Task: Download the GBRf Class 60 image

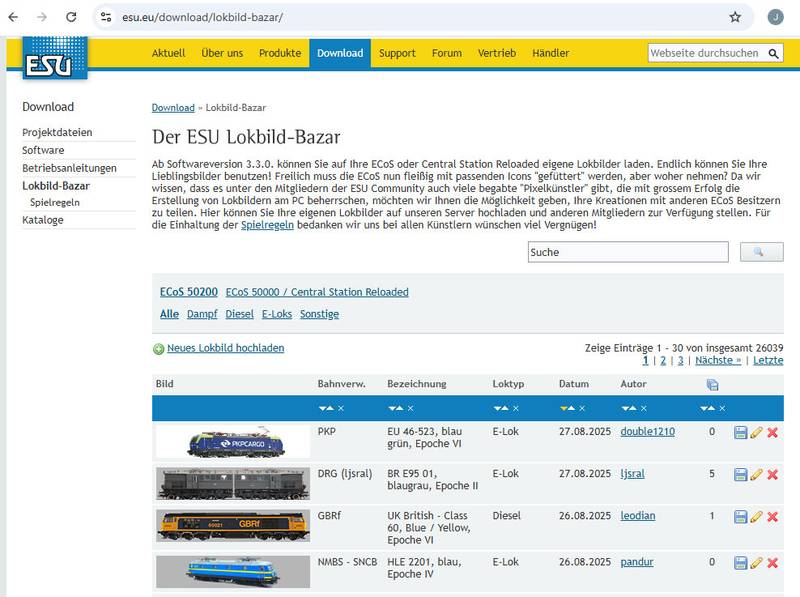Action: pos(740,516)
